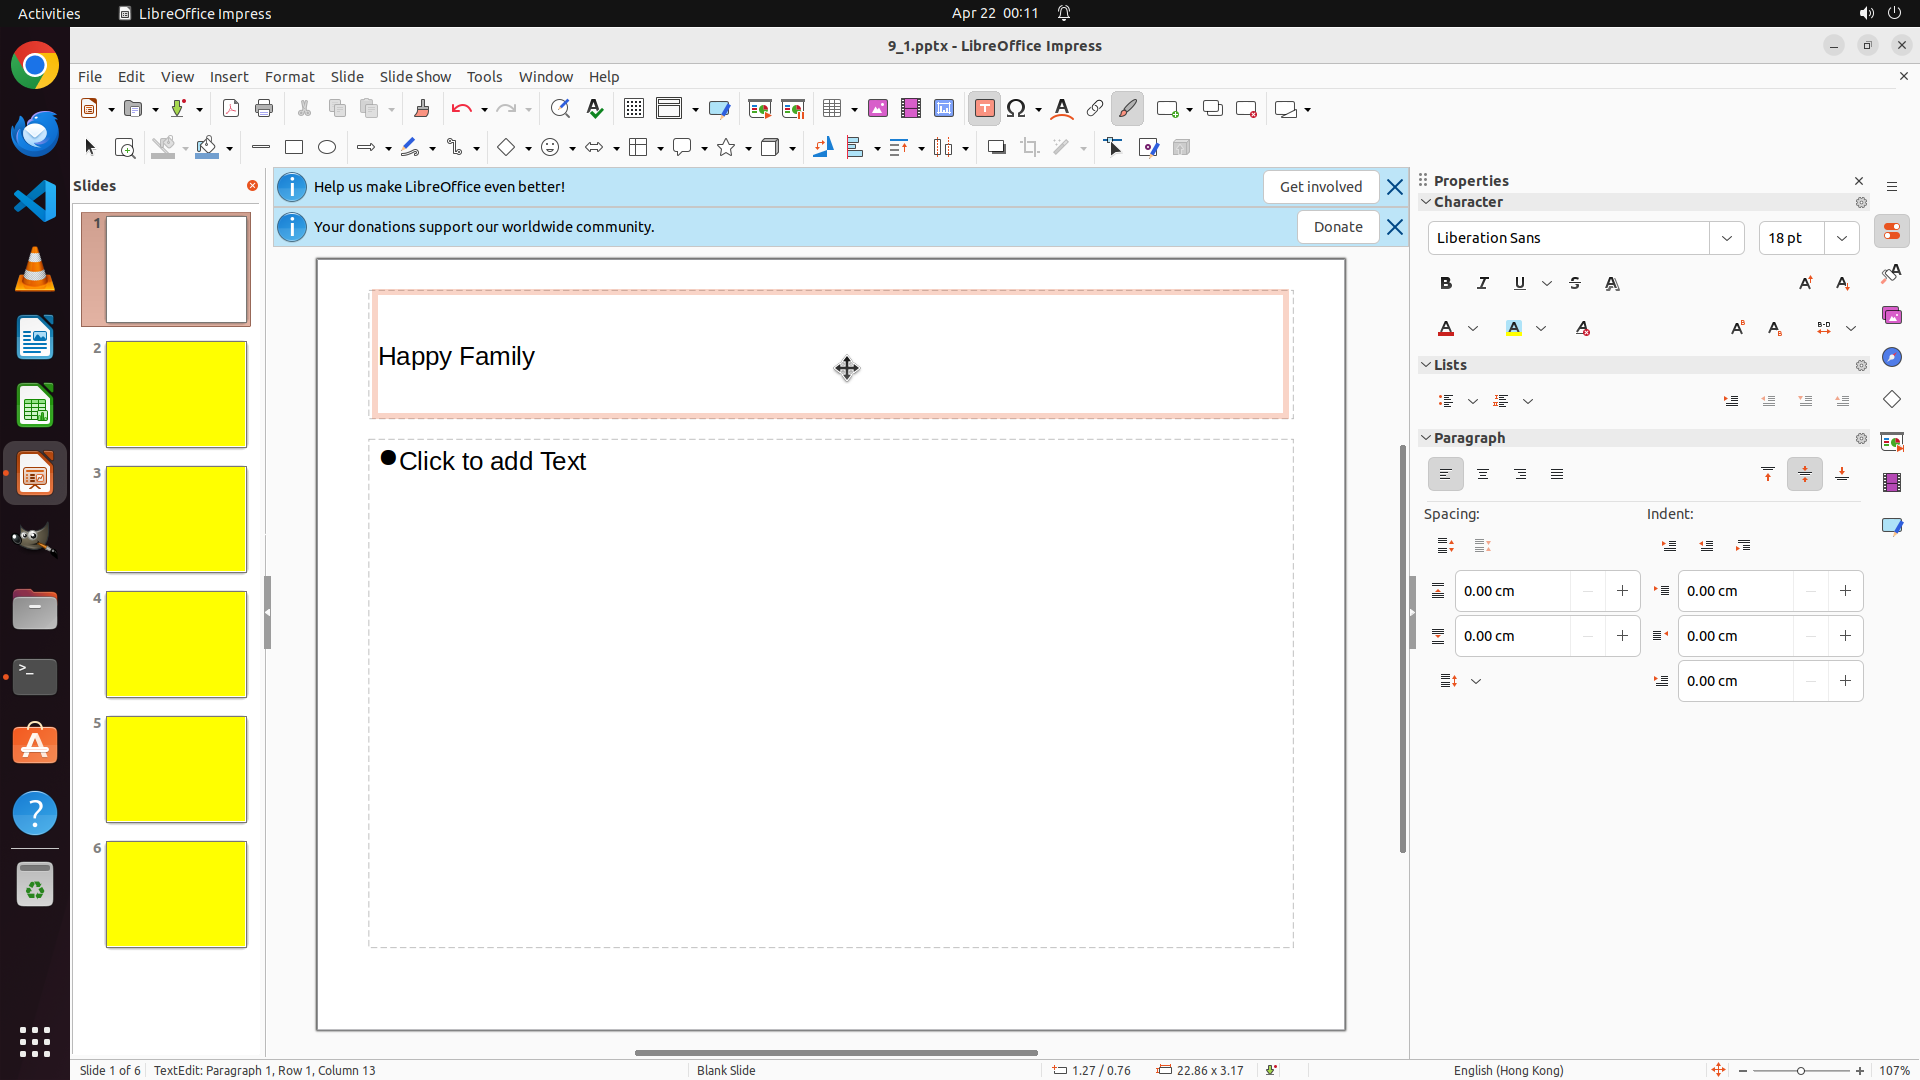The width and height of the screenshot is (1920, 1080).
Task: Click the Export as PDF icon
Action: coord(231,109)
